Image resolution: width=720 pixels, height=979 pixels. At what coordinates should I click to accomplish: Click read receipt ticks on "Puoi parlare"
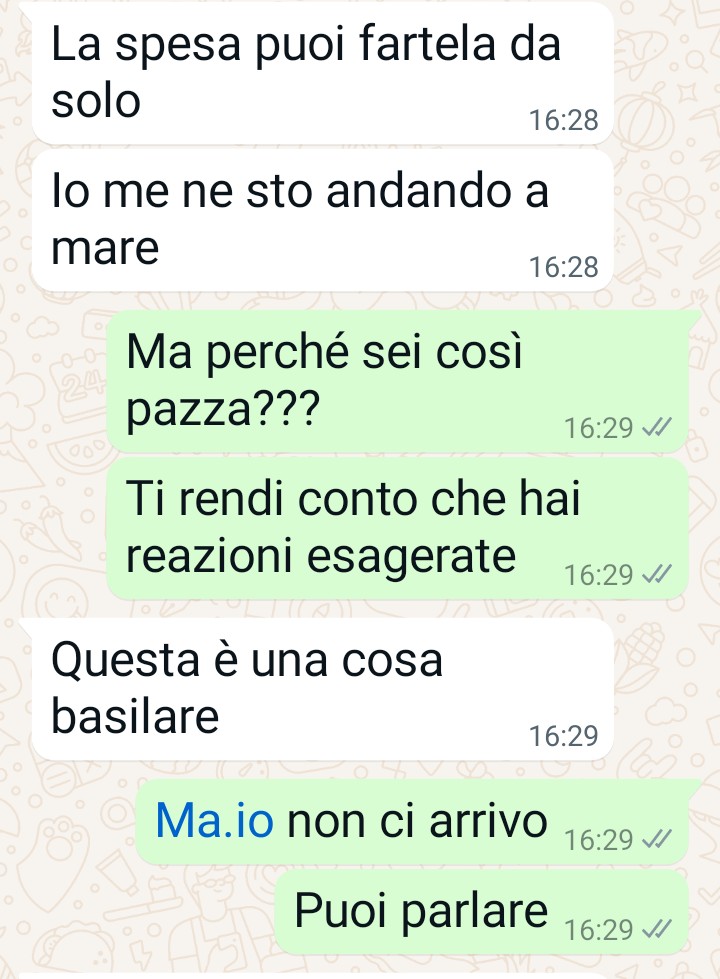(x=657, y=930)
